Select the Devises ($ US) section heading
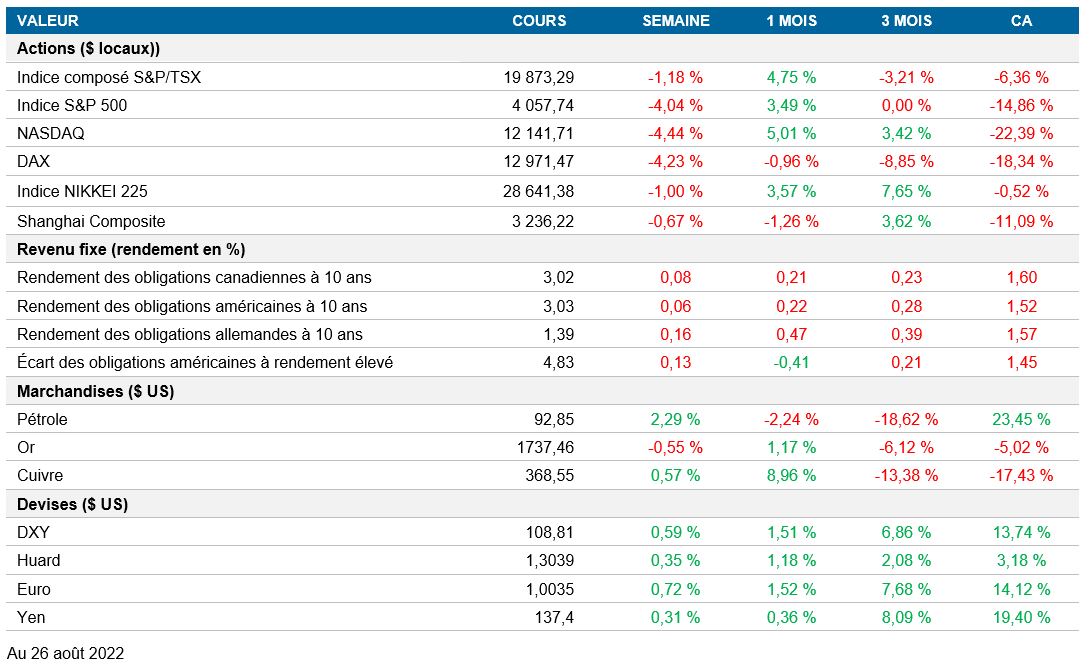 pyautogui.click(x=72, y=504)
